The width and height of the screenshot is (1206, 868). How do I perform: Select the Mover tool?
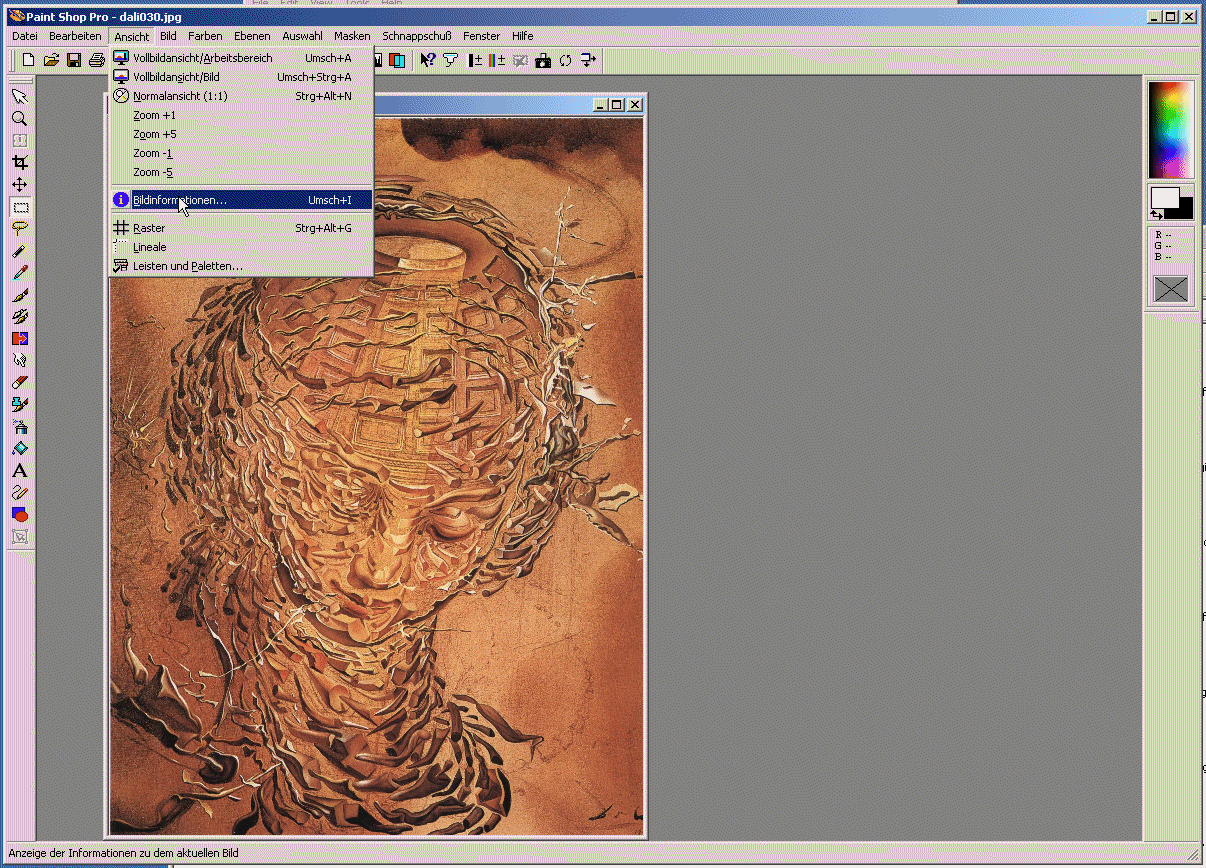pyautogui.click(x=20, y=184)
